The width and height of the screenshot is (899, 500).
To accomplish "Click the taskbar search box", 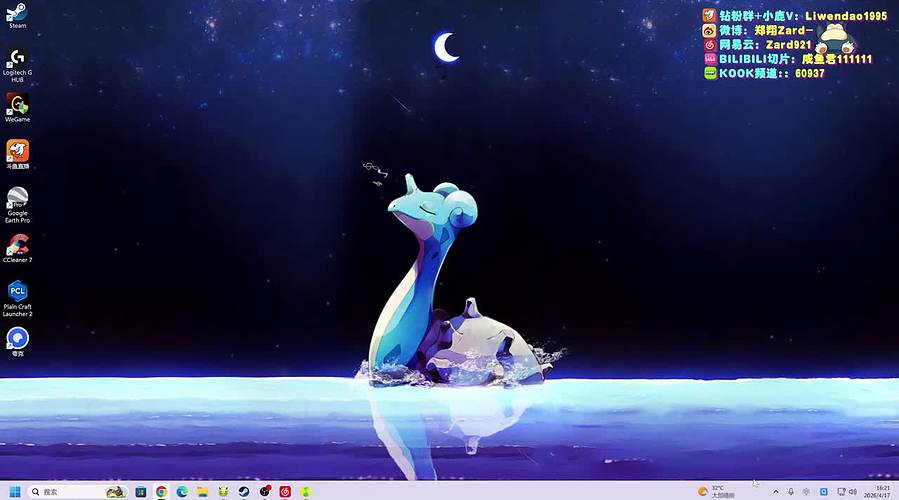I will (x=78, y=491).
